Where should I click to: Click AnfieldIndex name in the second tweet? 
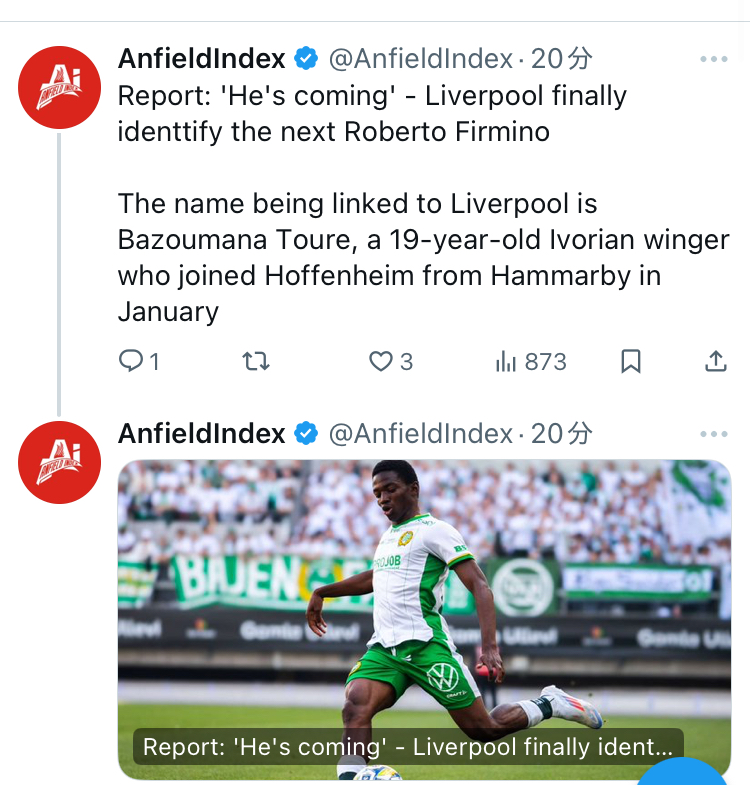[x=202, y=433]
